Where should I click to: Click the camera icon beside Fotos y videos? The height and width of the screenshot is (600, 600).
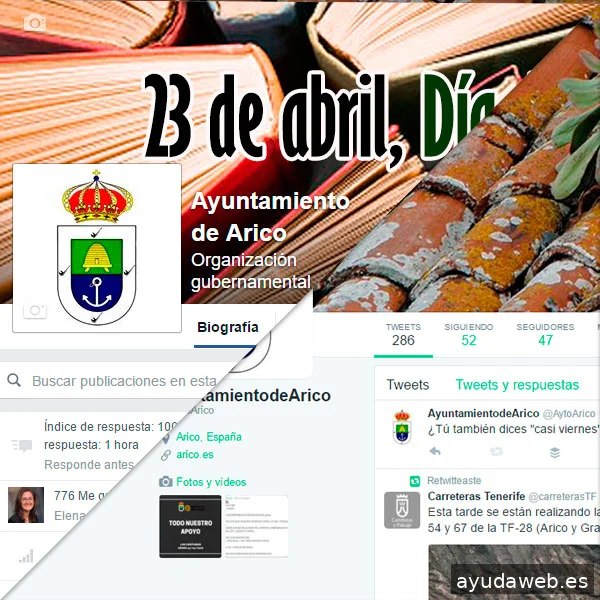[x=166, y=481]
